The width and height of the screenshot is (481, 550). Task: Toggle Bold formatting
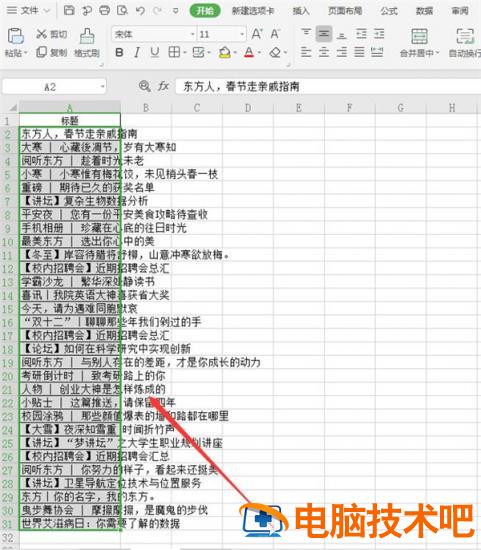pos(119,53)
